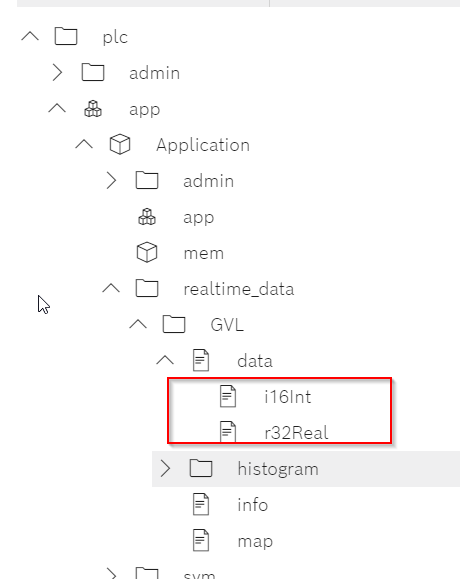Image resolution: width=460 pixels, height=579 pixels.
Task: Click the document icon beside info
Action: [201, 504]
